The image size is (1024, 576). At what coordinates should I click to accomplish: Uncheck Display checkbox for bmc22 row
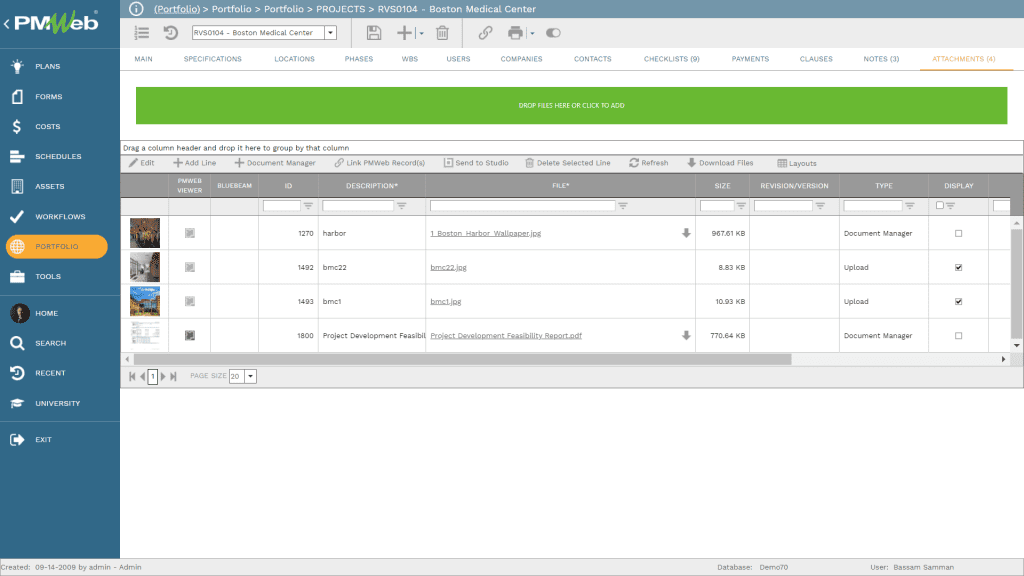(959, 267)
